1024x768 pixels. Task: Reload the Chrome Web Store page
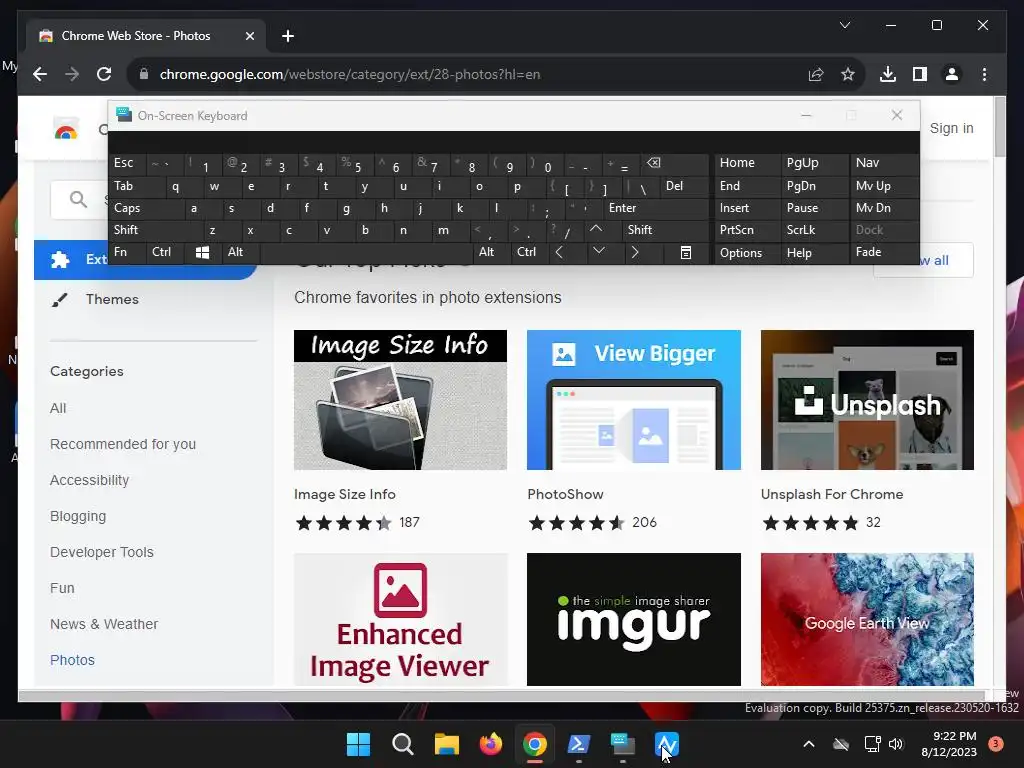(x=104, y=74)
